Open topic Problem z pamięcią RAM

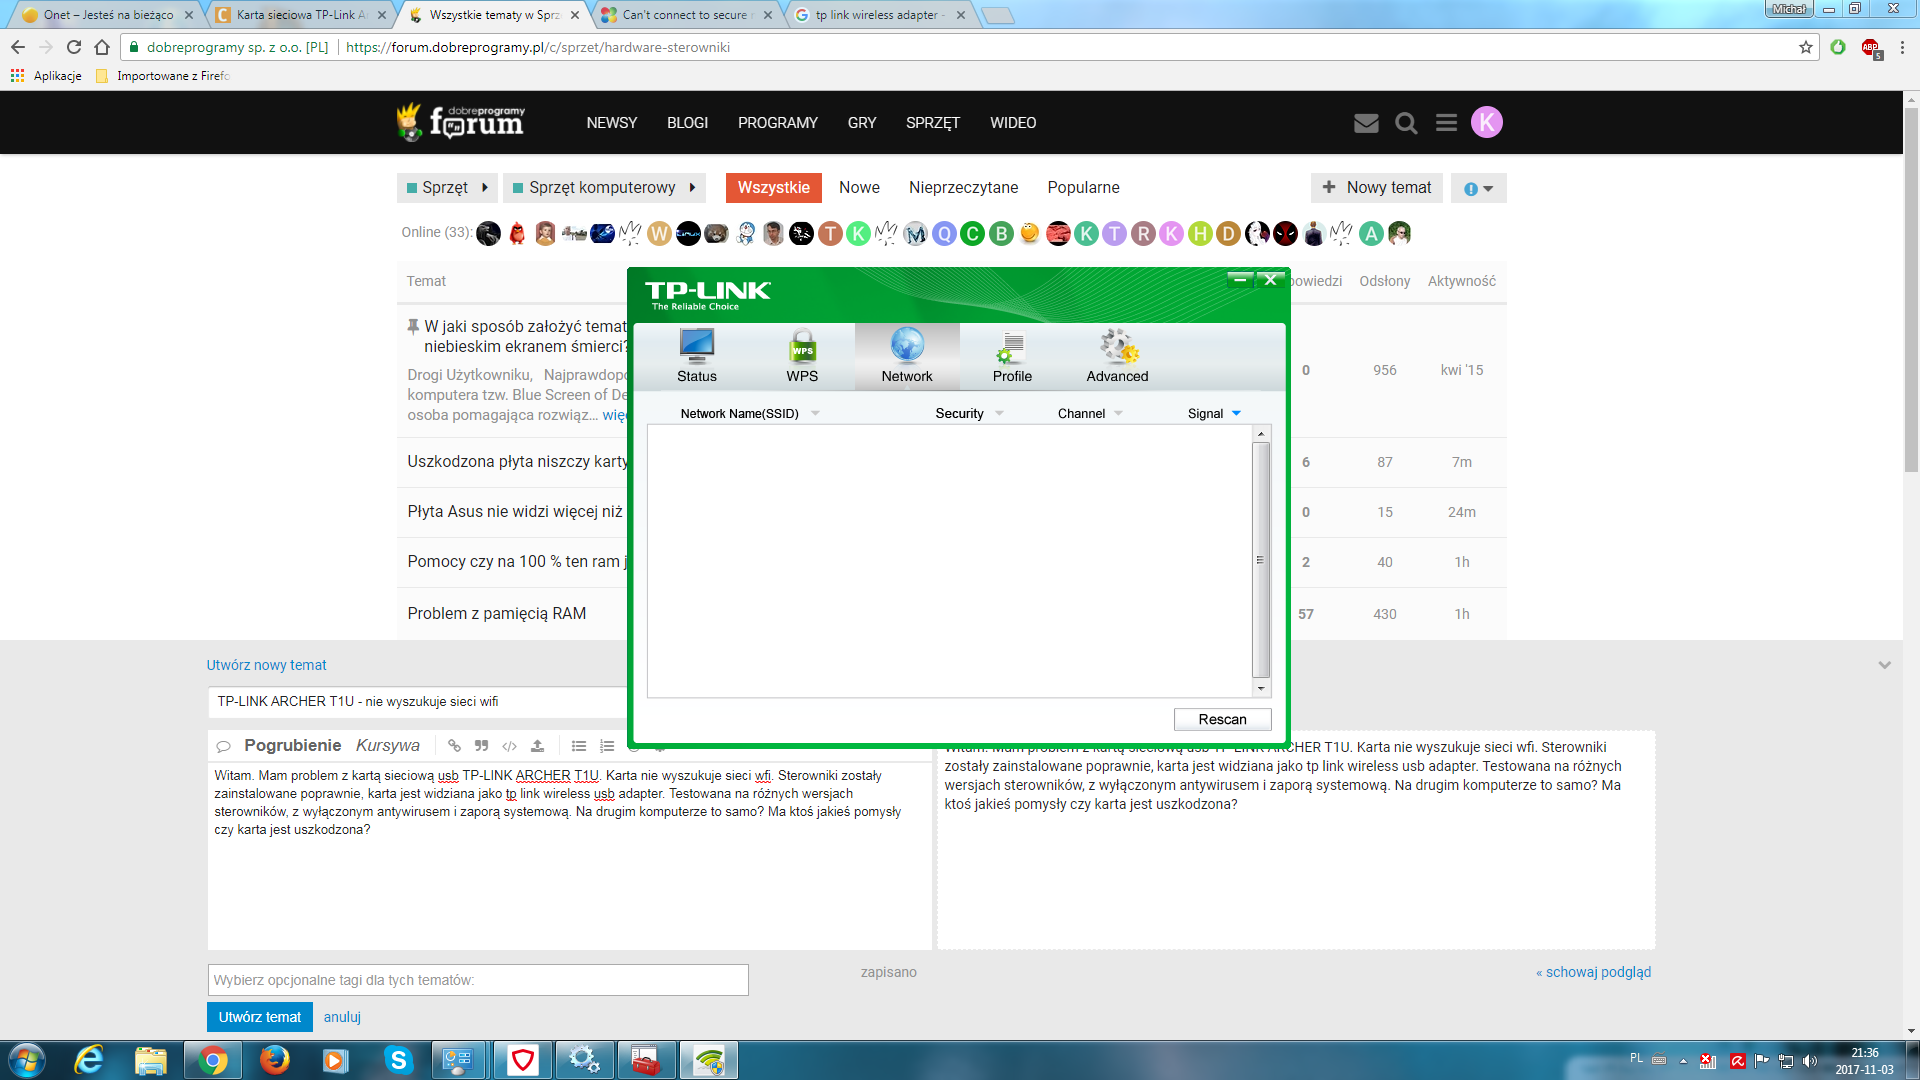click(x=497, y=614)
